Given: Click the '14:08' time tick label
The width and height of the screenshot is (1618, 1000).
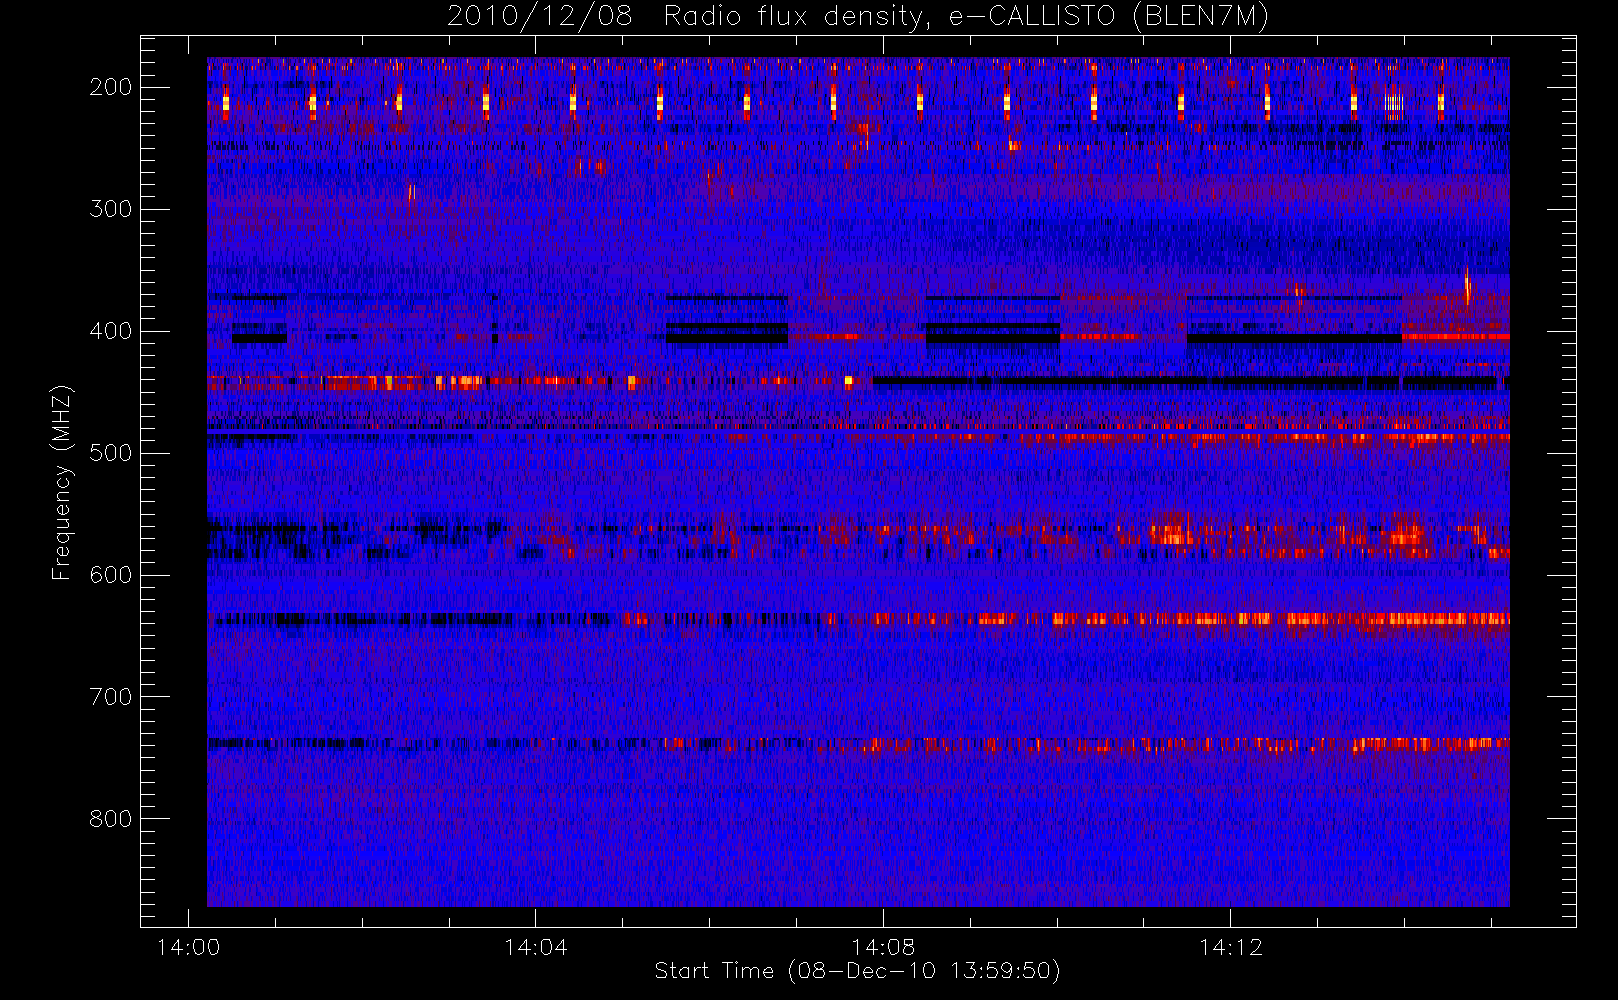Looking at the screenshot, I should click(x=883, y=947).
